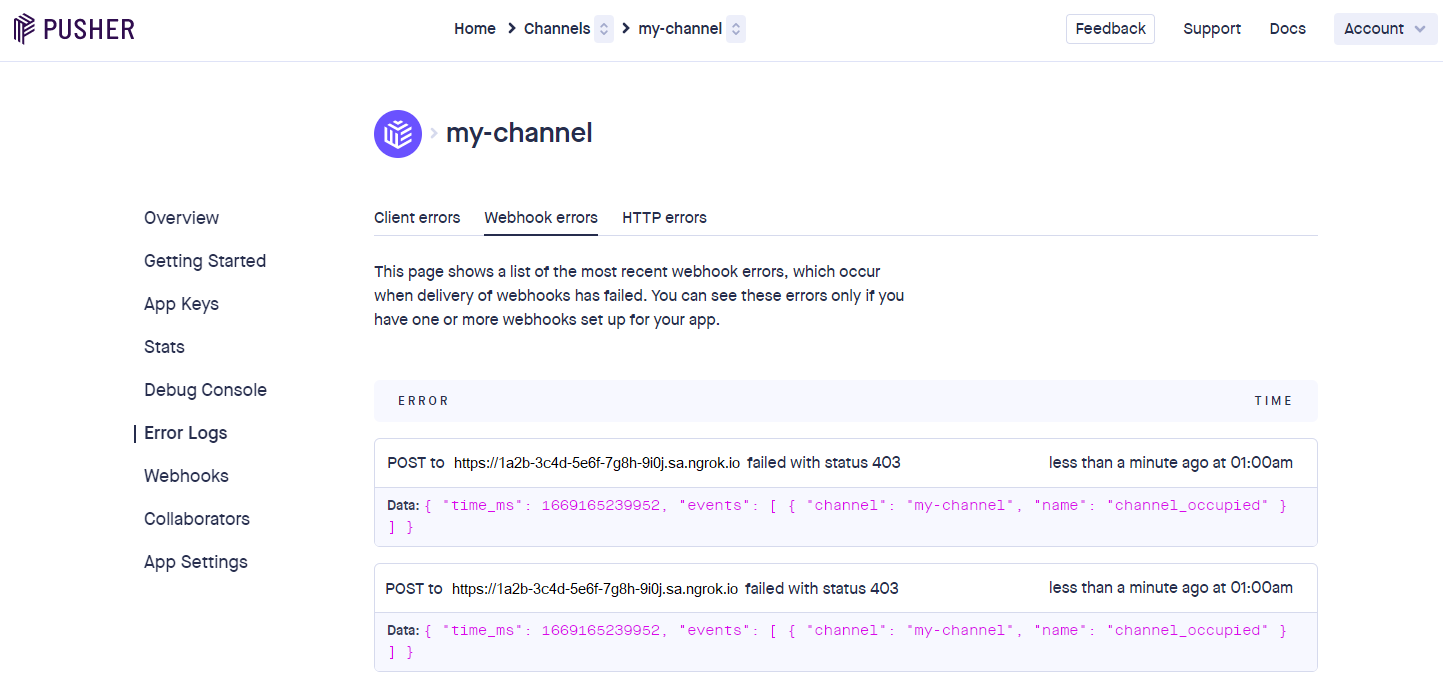The height and width of the screenshot is (679, 1443).
Task: Open the Docs page
Action: (x=1287, y=29)
